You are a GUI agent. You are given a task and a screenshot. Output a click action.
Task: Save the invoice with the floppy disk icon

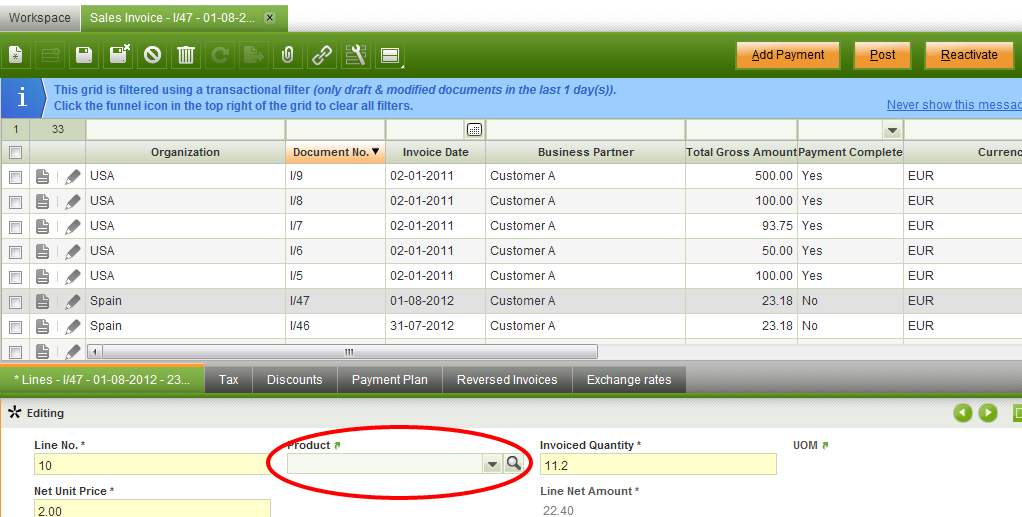[x=84, y=55]
